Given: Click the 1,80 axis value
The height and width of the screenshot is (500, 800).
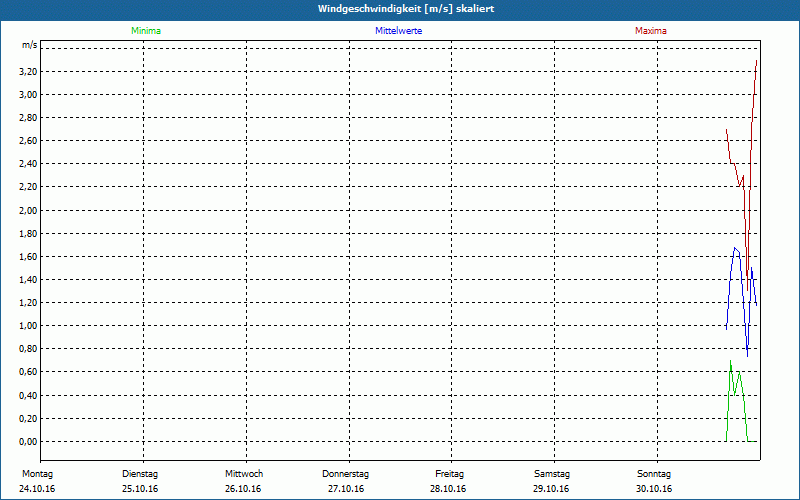Looking at the screenshot, I should pyautogui.click(x=28, y=234).
